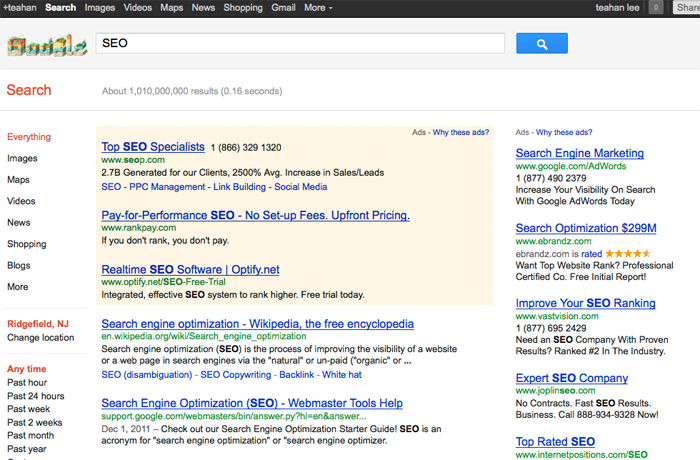Select the Everything filter in sidebar
This screenshot has width=700, height=460.
click(29, 137)
